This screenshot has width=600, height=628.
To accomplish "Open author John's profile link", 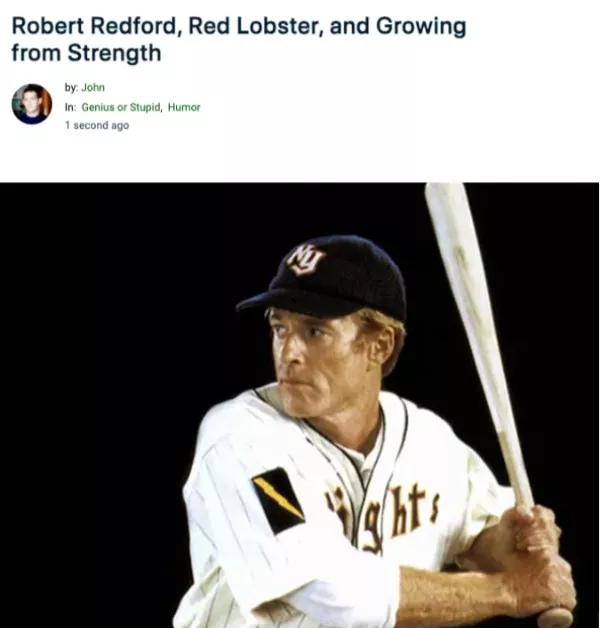I will point(93,88).
